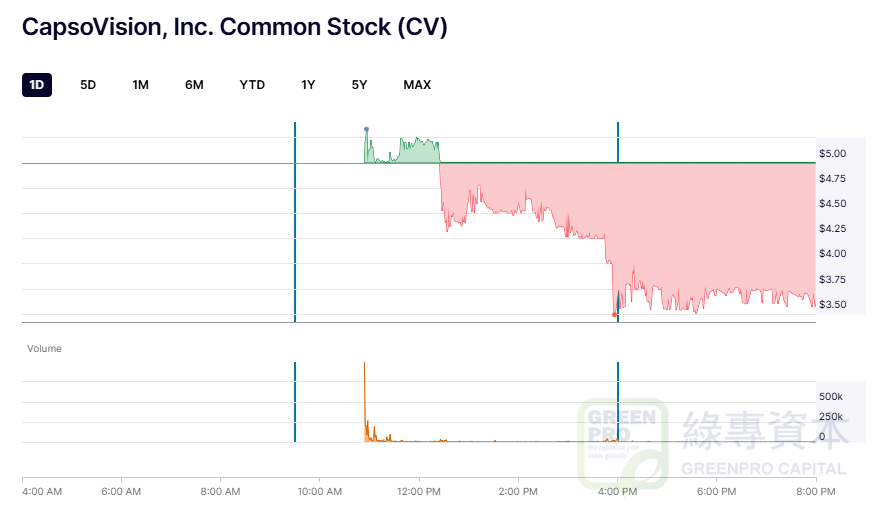Click the 4:00 PM time axis label
875x511 pixels.
tap(617, 491)
